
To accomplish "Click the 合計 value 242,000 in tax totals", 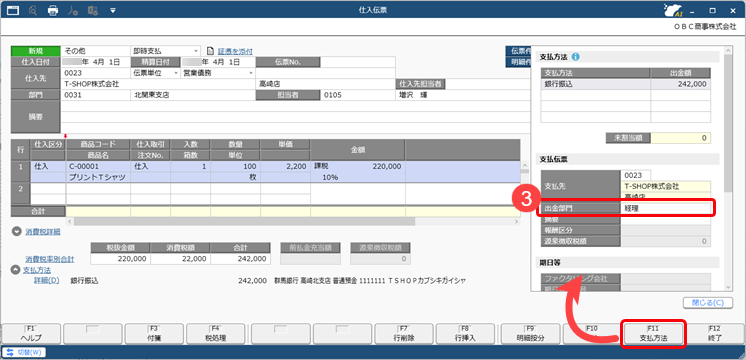I will [x=240, y=259].
